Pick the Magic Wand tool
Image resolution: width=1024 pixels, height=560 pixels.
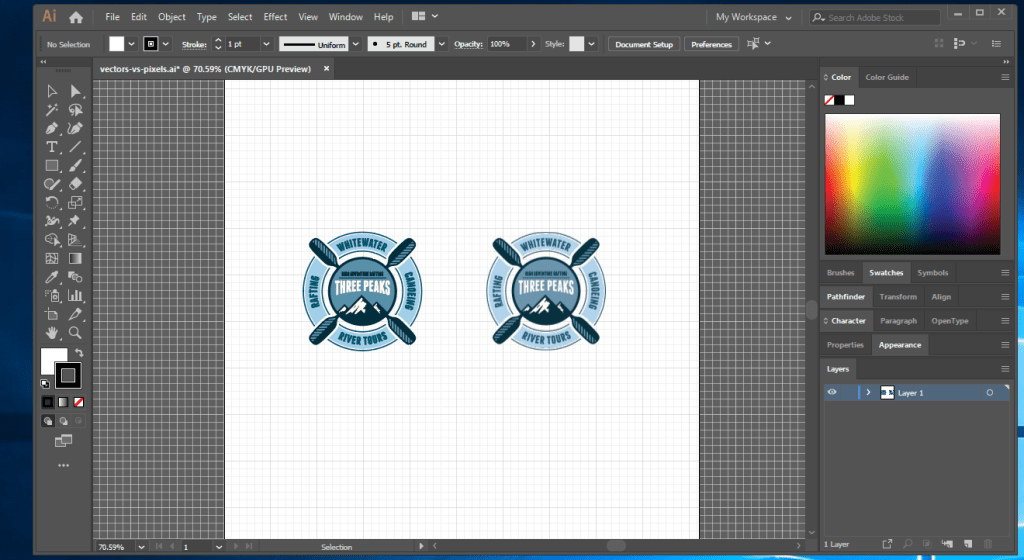(x=52, y=111)
